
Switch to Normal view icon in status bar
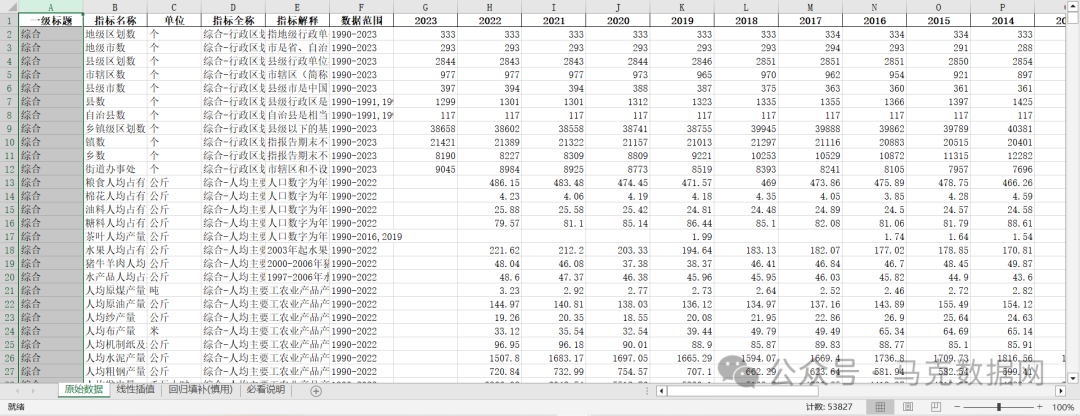pyautogui.click(x=880, y=407)
